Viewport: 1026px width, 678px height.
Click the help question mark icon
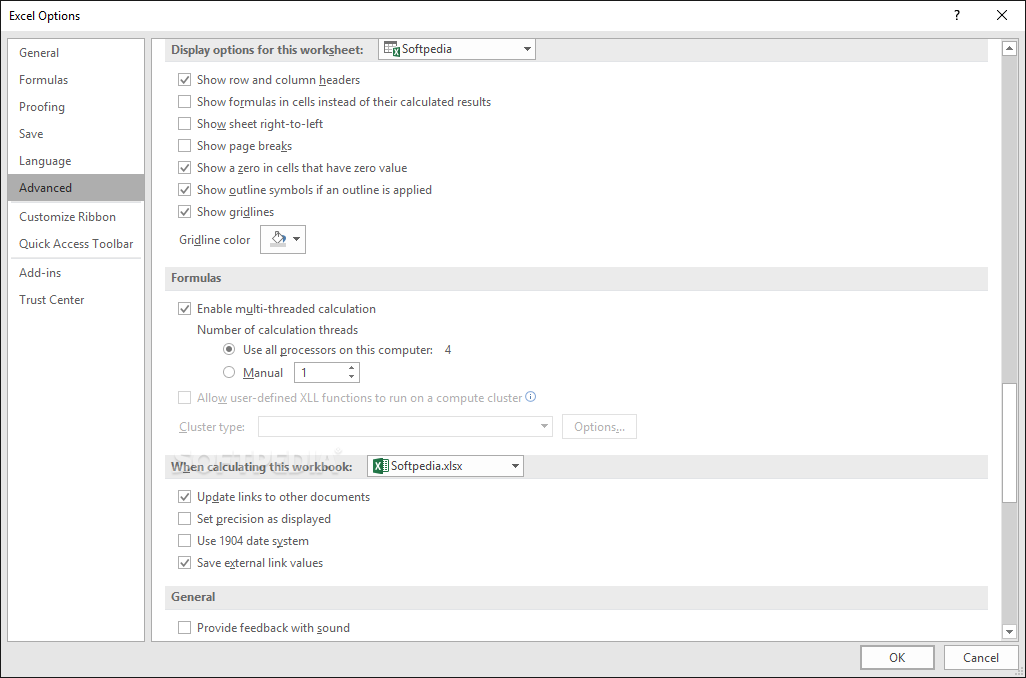tap(957, 15)
